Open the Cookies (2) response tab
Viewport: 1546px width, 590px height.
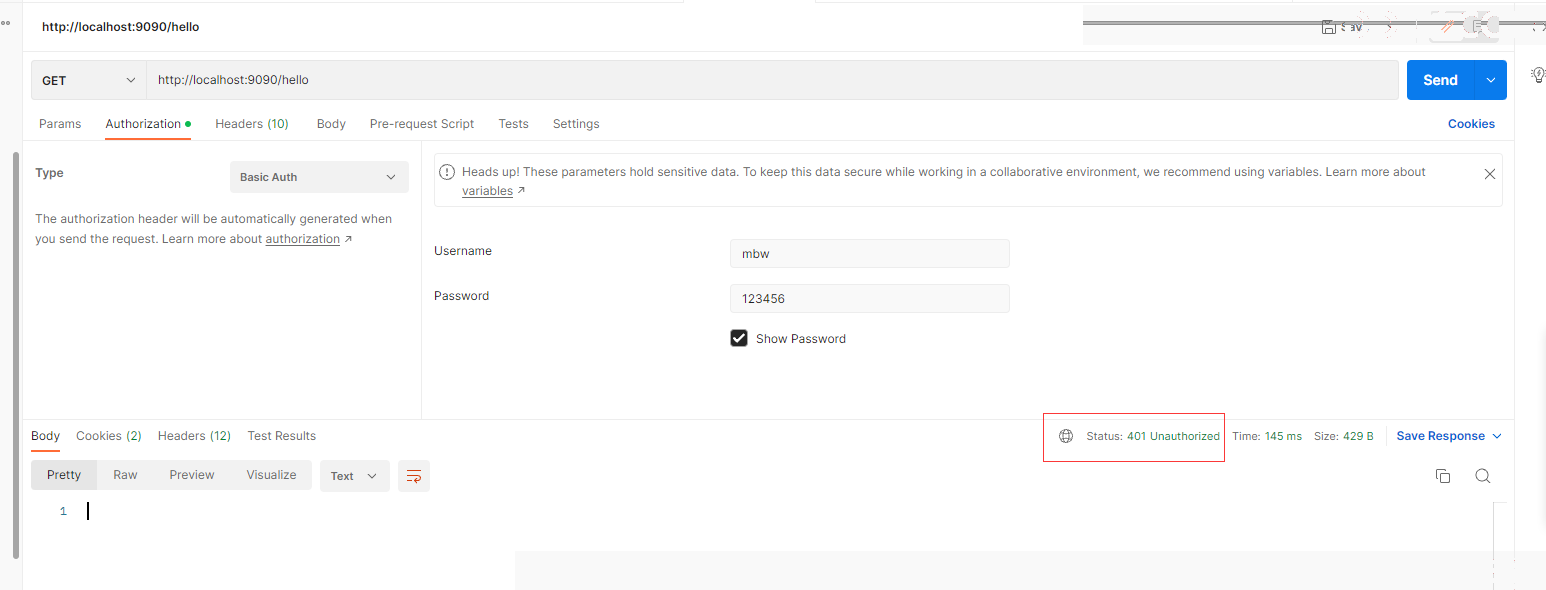click(109, 436)
